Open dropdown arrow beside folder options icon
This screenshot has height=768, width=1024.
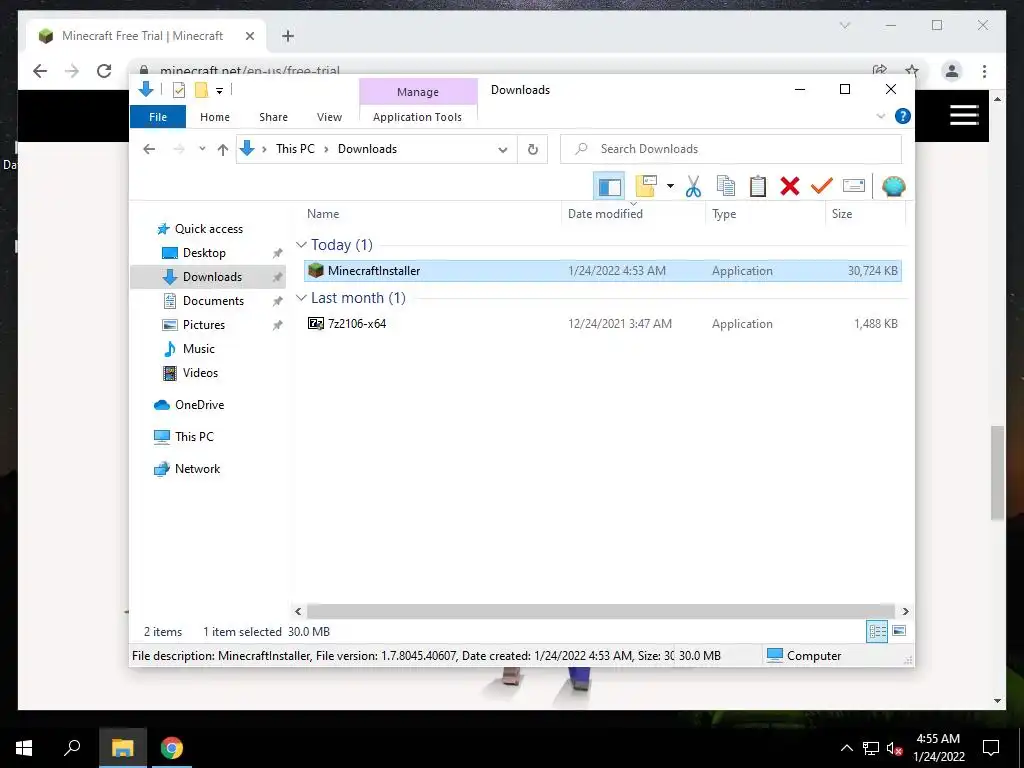click(670, 187)
